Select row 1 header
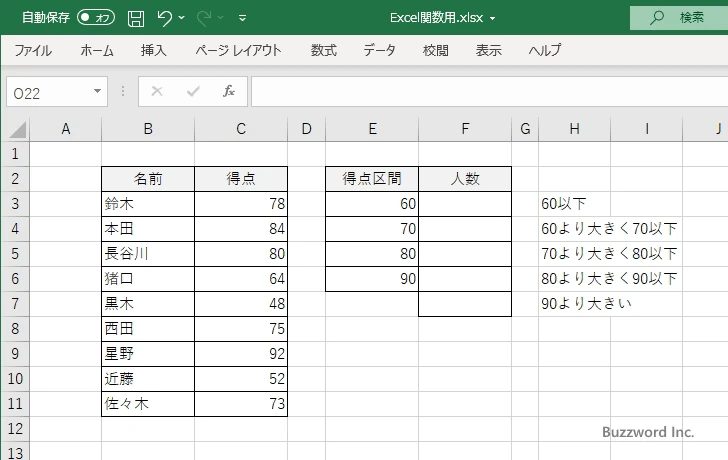 click(15, 154)
